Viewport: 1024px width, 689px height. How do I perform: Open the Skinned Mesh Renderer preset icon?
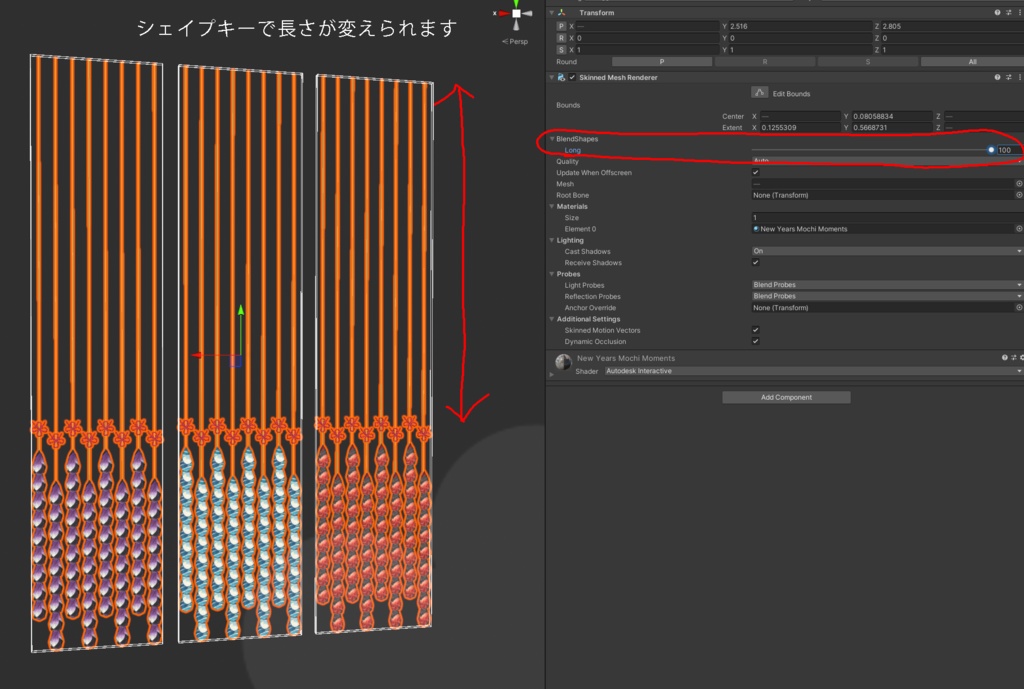1009,77
